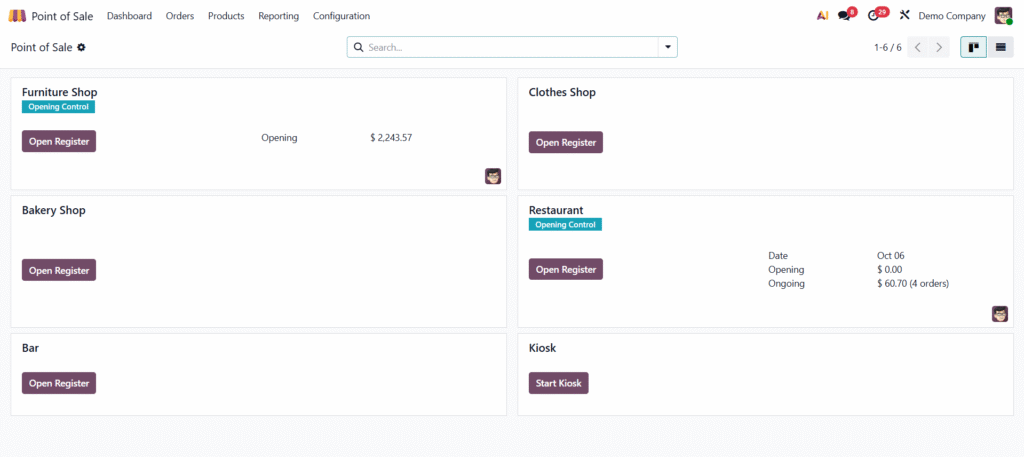The width and height of the screenshot is (1024, 457).
Task: Open the Demo Company switcher
Action: [951, 16]
